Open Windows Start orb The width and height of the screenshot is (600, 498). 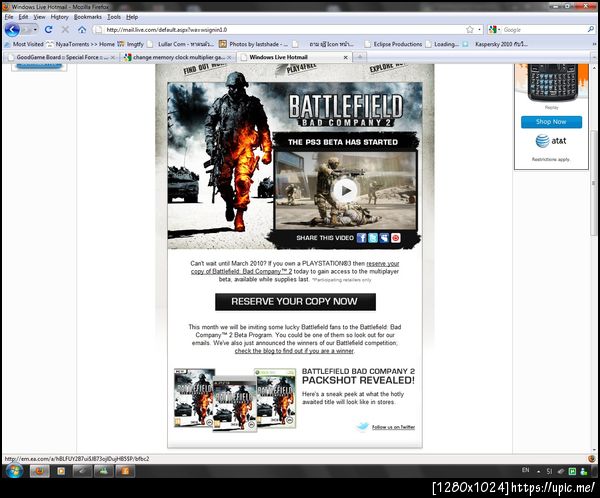(x=14, y=470)
